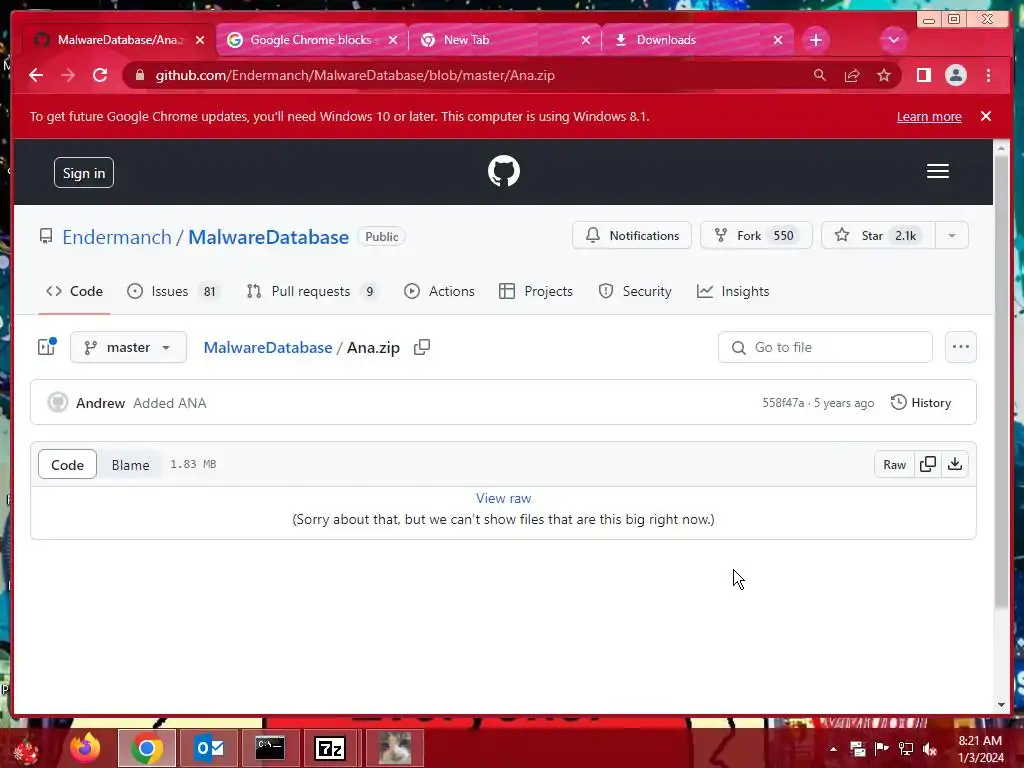The height and width of the screenshot is (768, 1024).
Task: Download the raw Ana.zip file
Action: click(x=955, y=464)
